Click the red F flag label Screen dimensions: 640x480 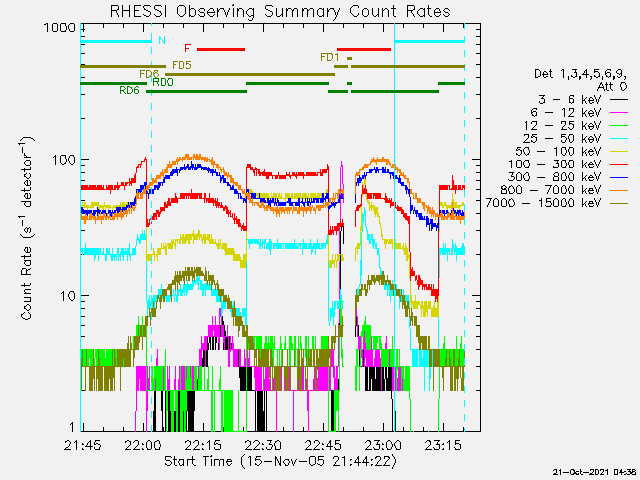187,48
